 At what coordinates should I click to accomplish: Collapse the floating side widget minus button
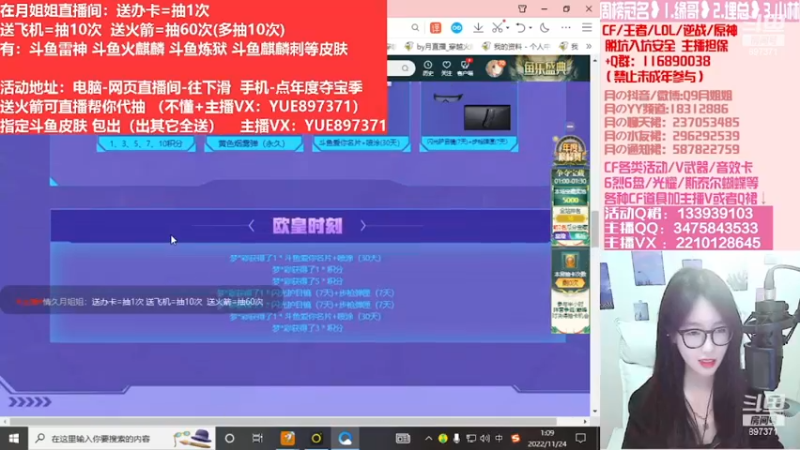(570, 126)
